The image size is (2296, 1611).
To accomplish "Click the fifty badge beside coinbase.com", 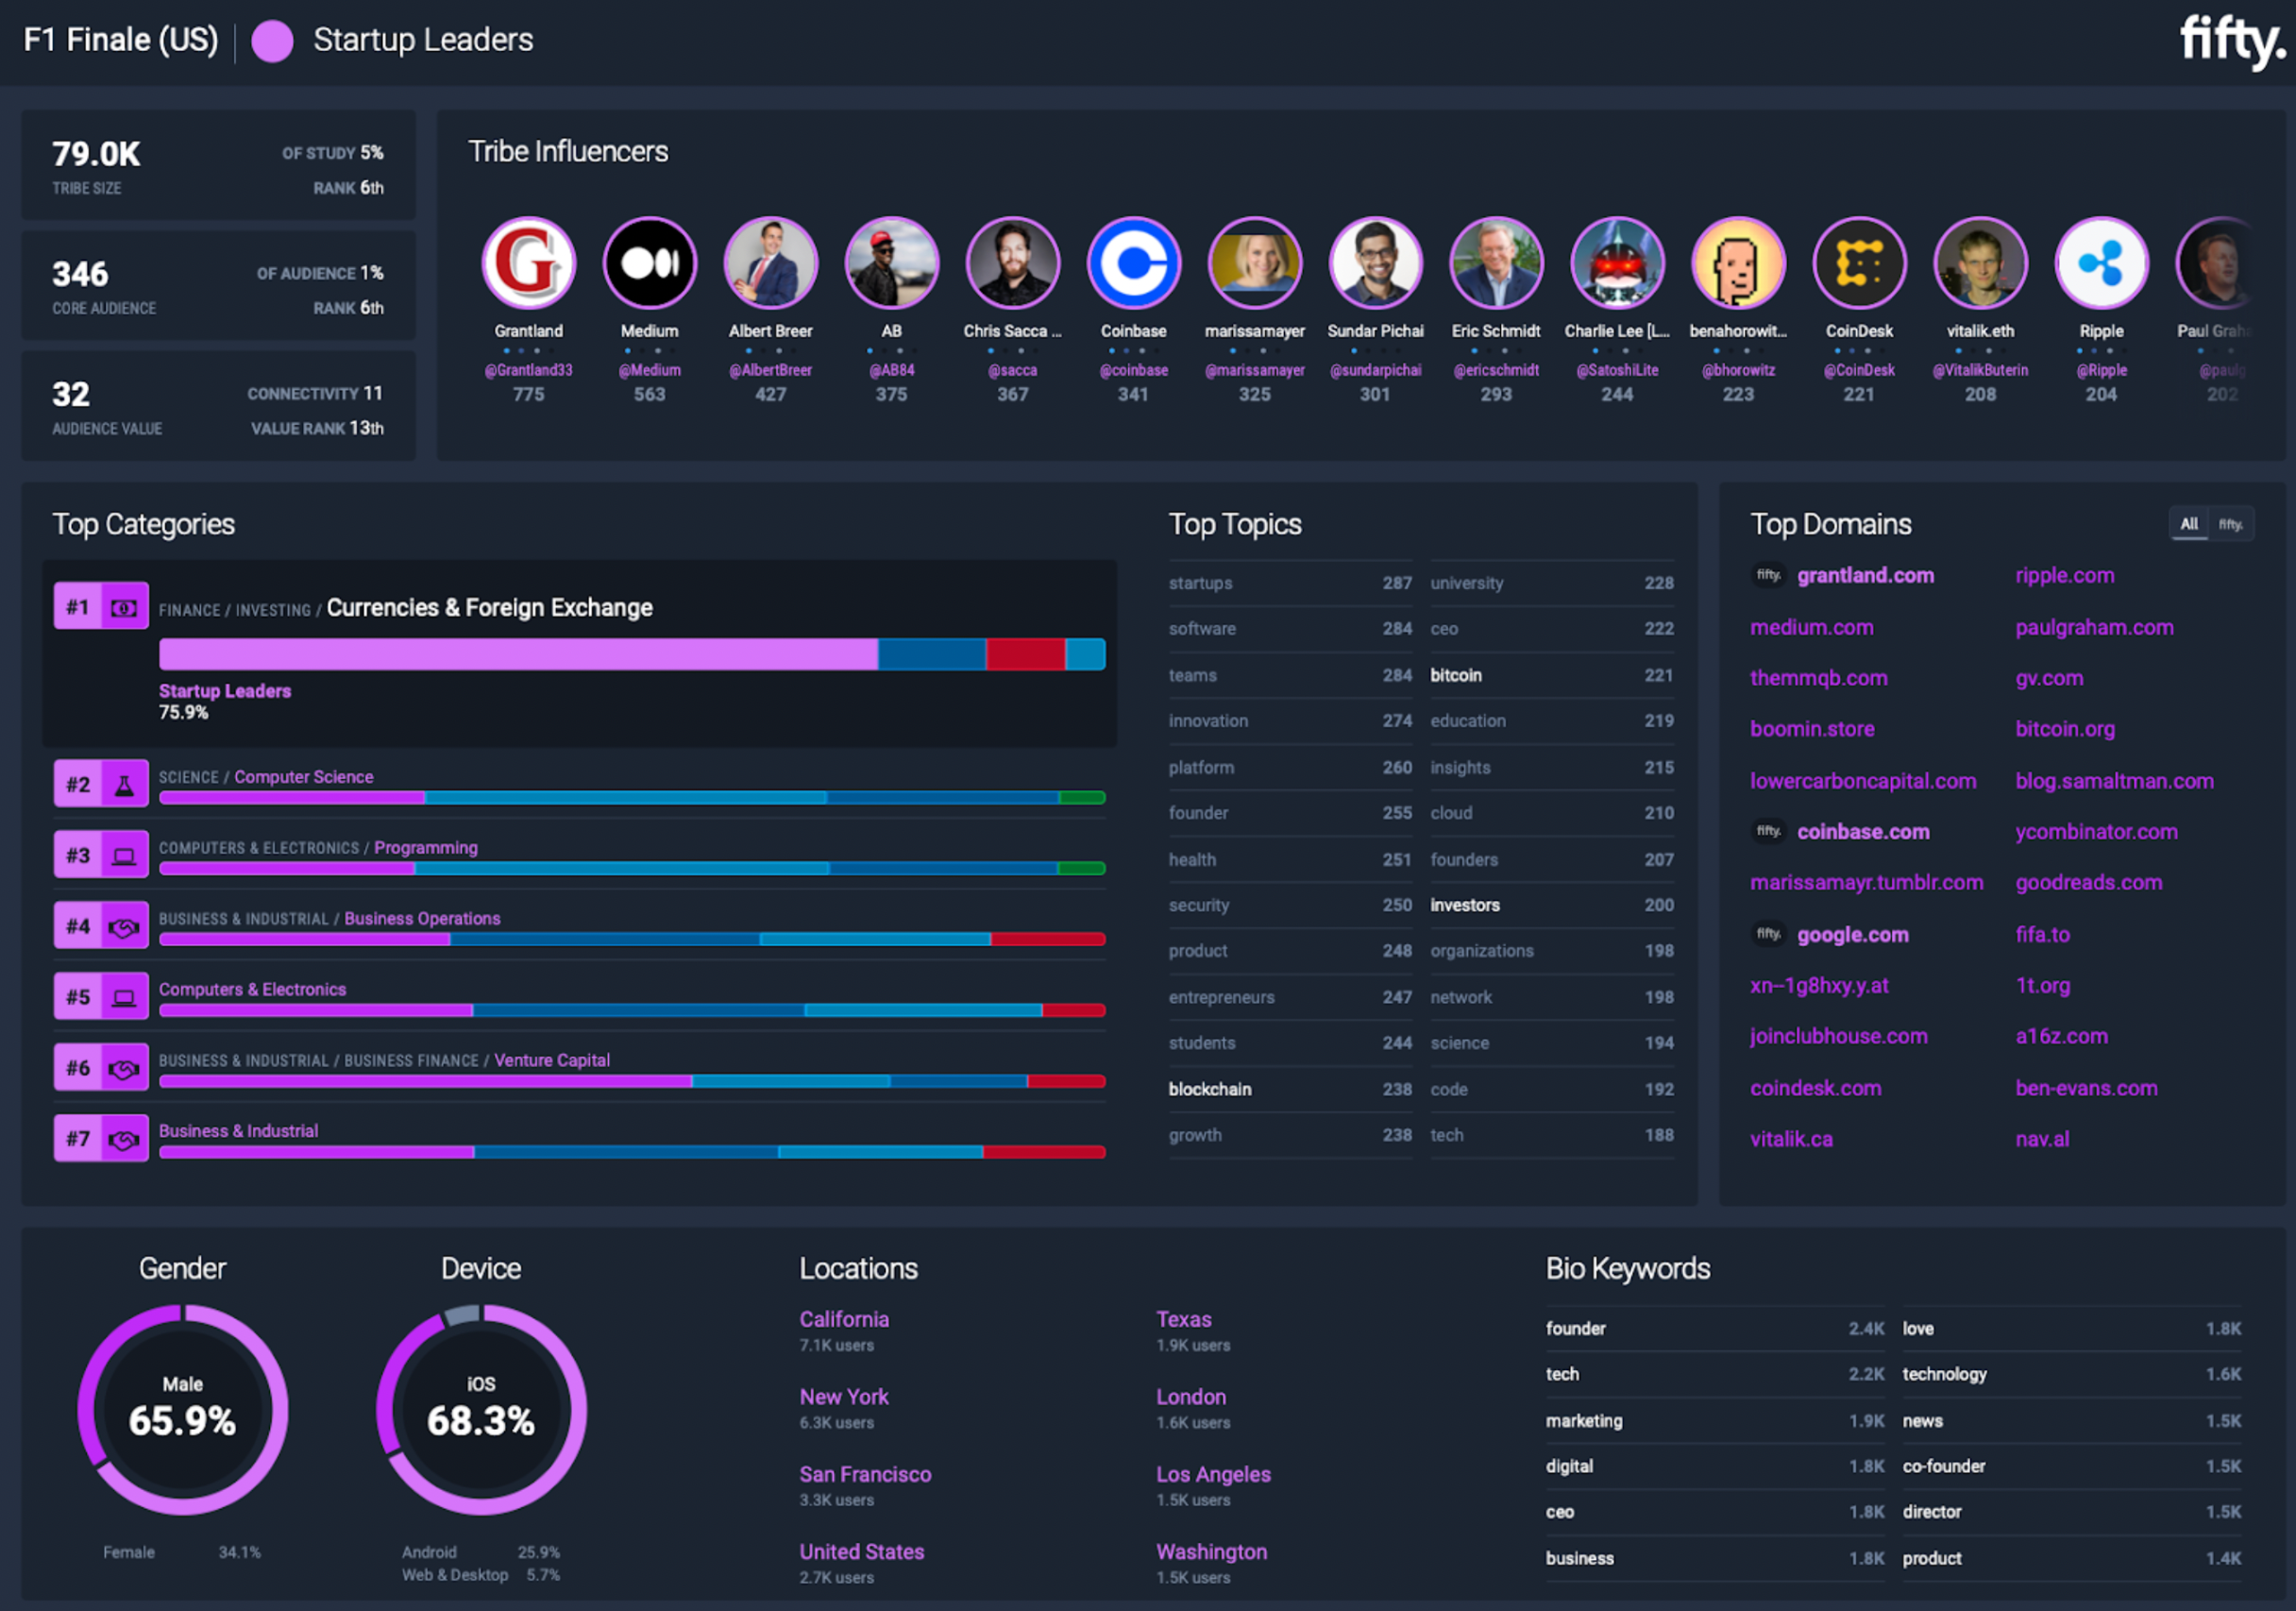I will pyautogui.click(x=1768, y=831).
